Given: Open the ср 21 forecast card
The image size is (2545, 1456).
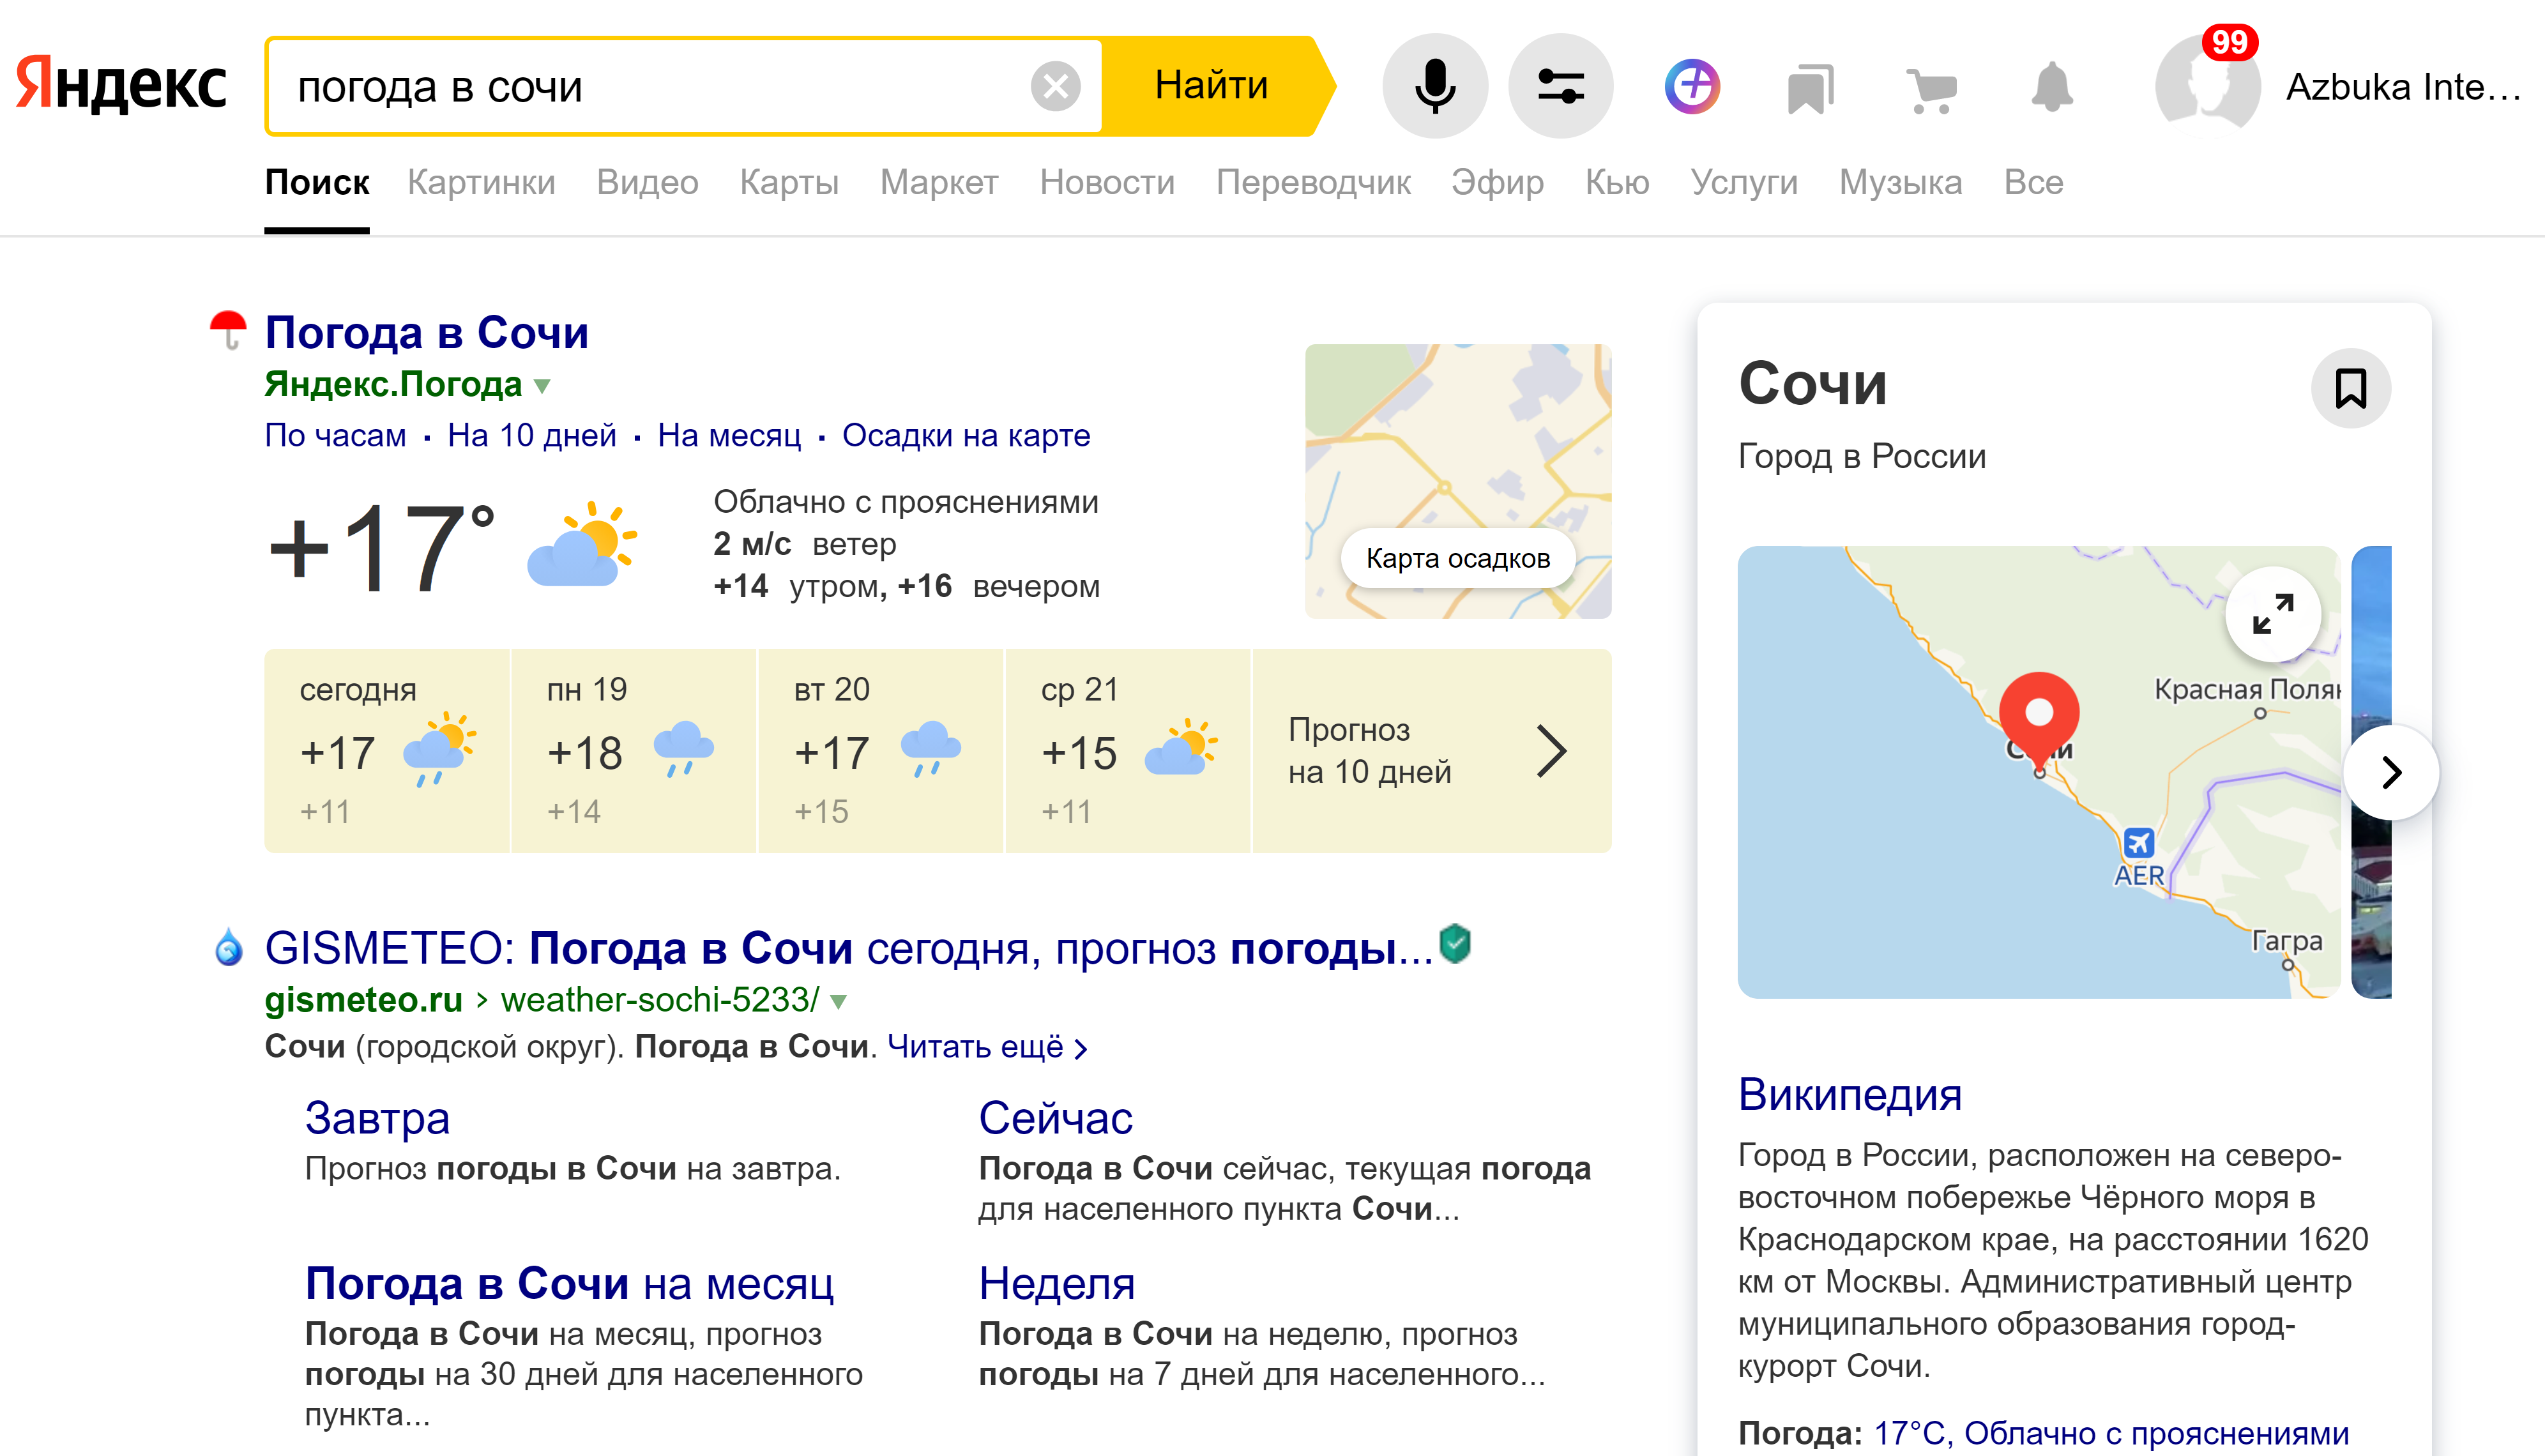Looking at the screenshot, I should pyautogui.click(x=1128, y=751).
